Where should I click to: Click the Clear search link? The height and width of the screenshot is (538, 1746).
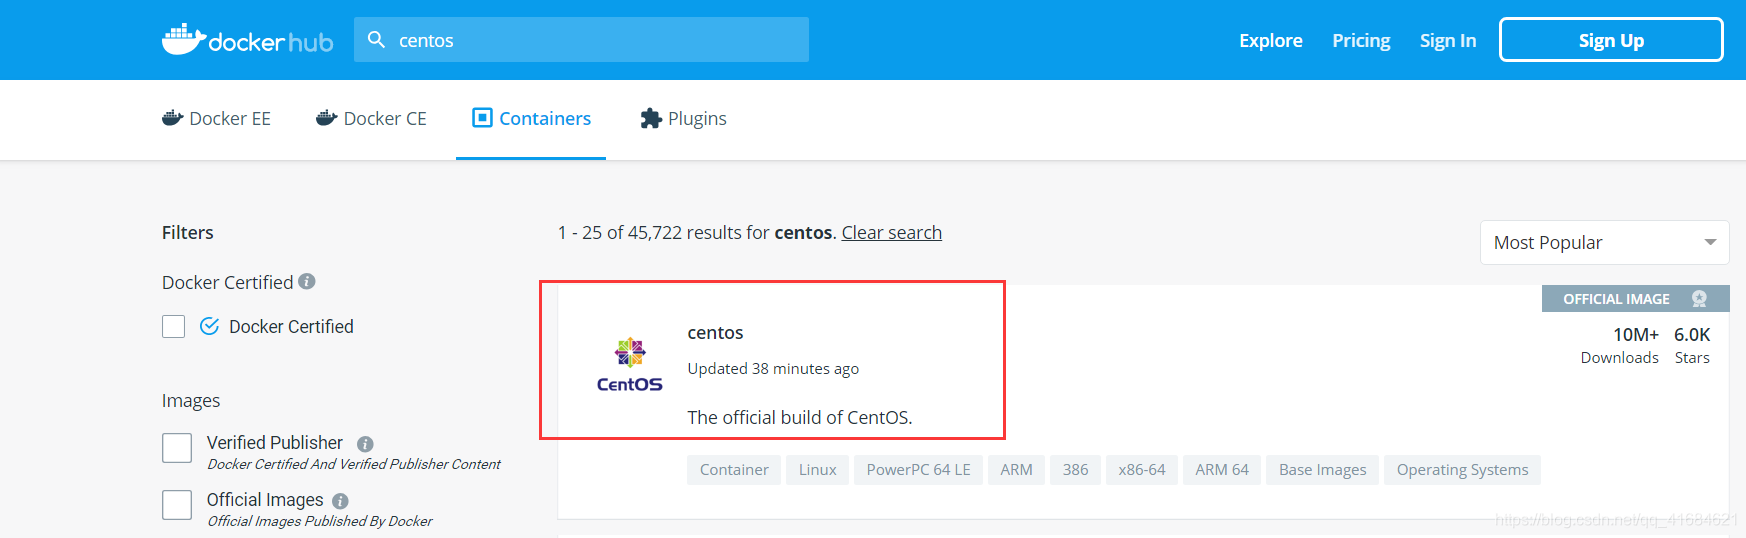[892, 233]
